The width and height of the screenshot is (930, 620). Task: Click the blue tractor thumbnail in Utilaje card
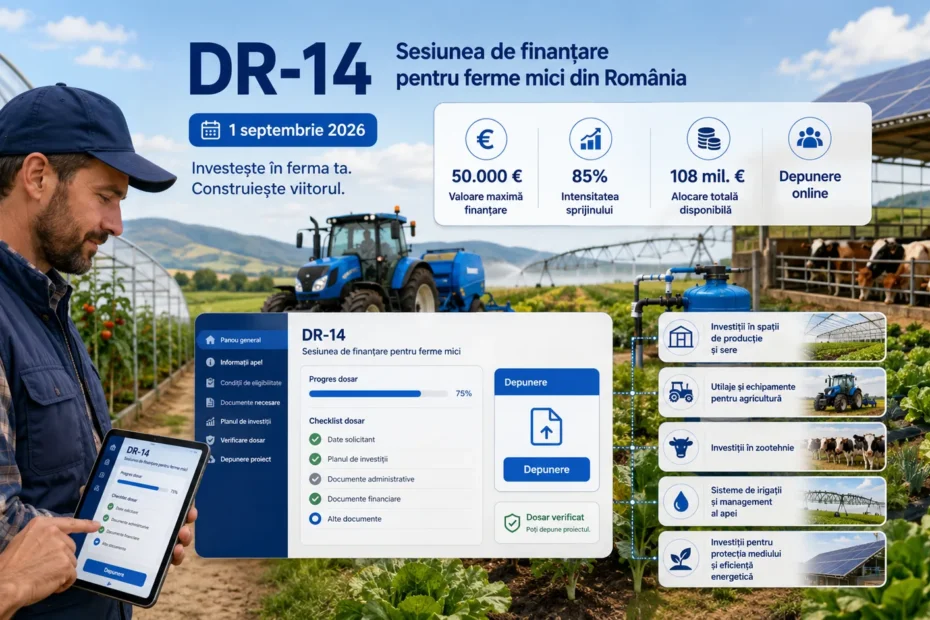844,392
